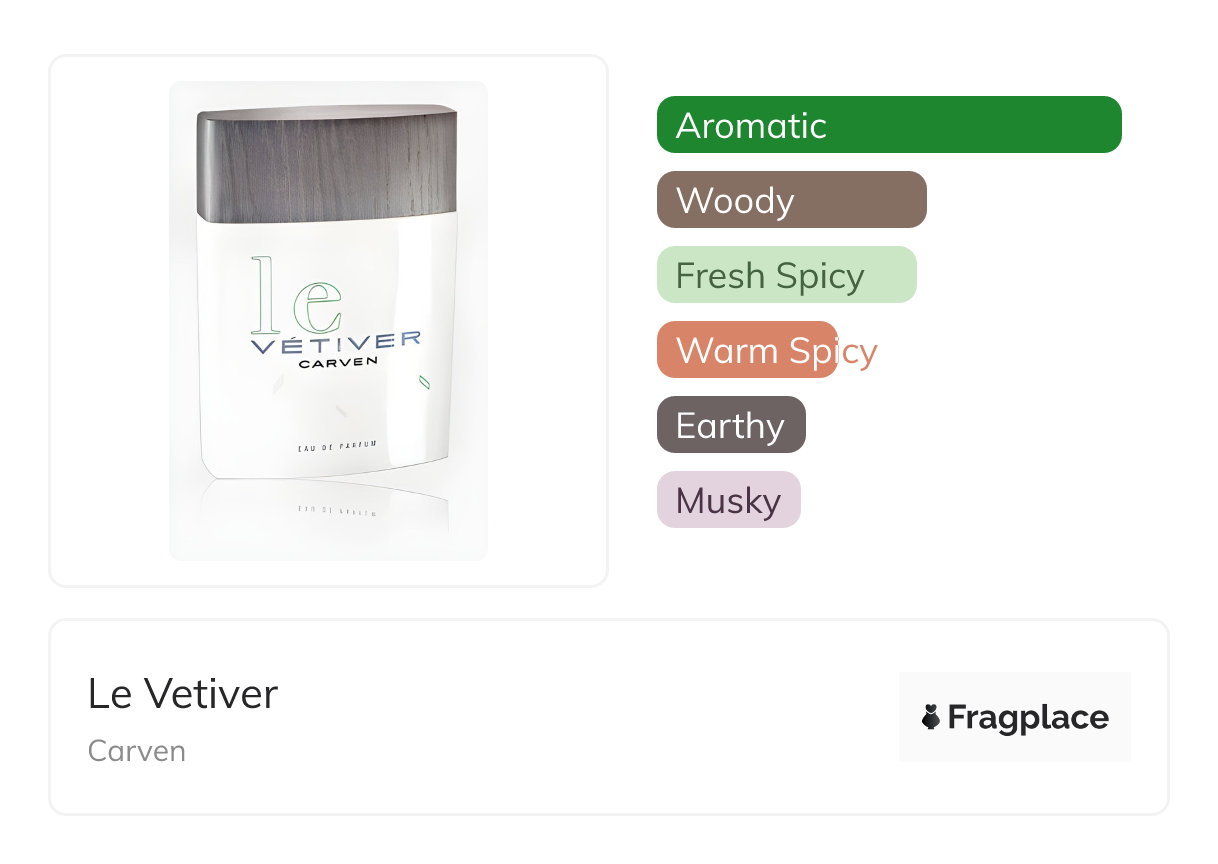Open the Le Vetiver title link
This screenshot has height=864, width=1218.
pos(183,693)
